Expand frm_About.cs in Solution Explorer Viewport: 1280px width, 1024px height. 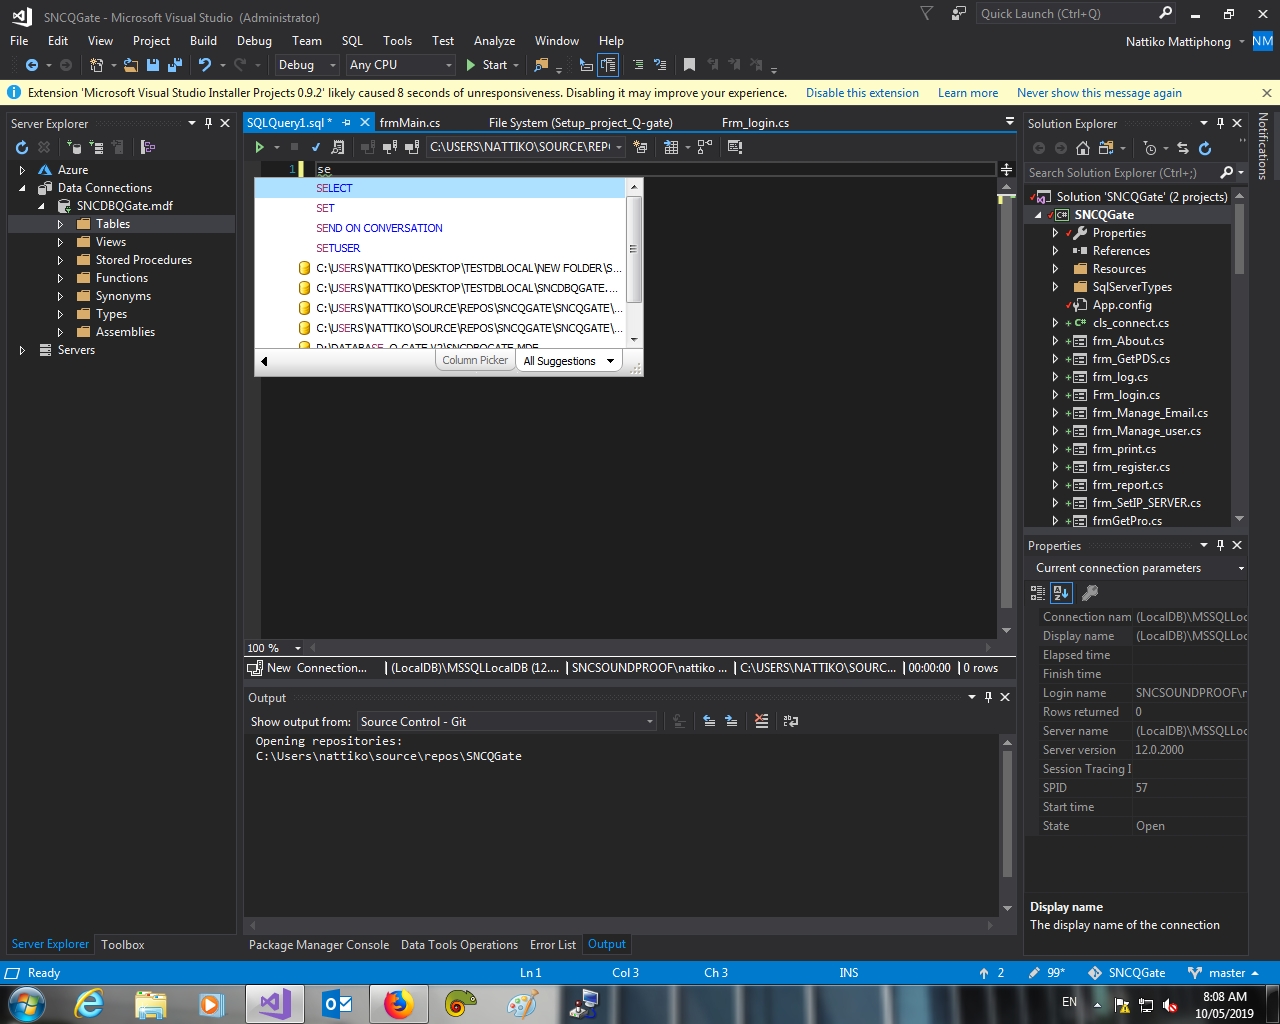click(x=1055, y=341)
